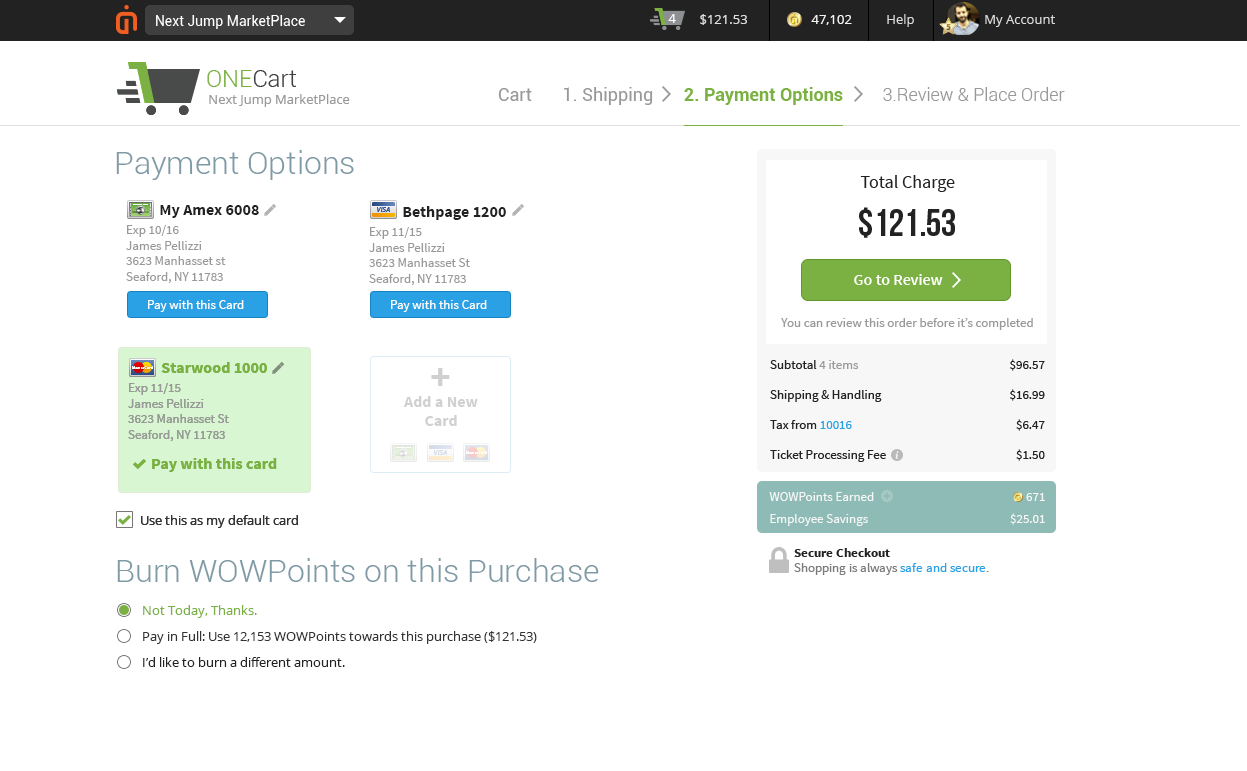
Task: Click the Ticket Processing Fee info icon
Action: 897,455
